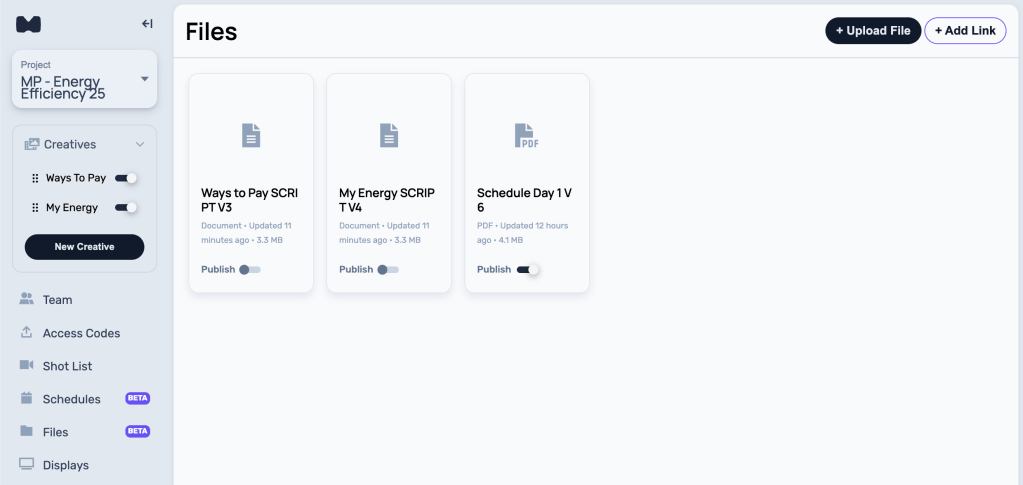The image size is (1023, 485).
Task: Toggle the Ways To Pay creative switch
Action: tap(126, 178)
